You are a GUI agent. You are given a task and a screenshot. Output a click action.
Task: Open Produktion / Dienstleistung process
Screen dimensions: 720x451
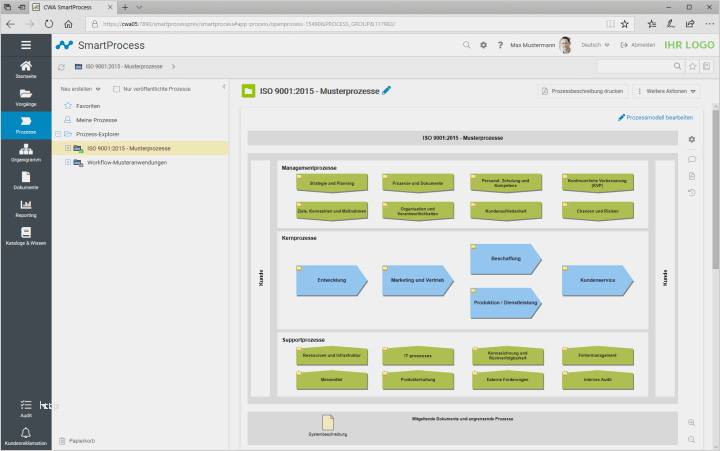tap(506, 303)
